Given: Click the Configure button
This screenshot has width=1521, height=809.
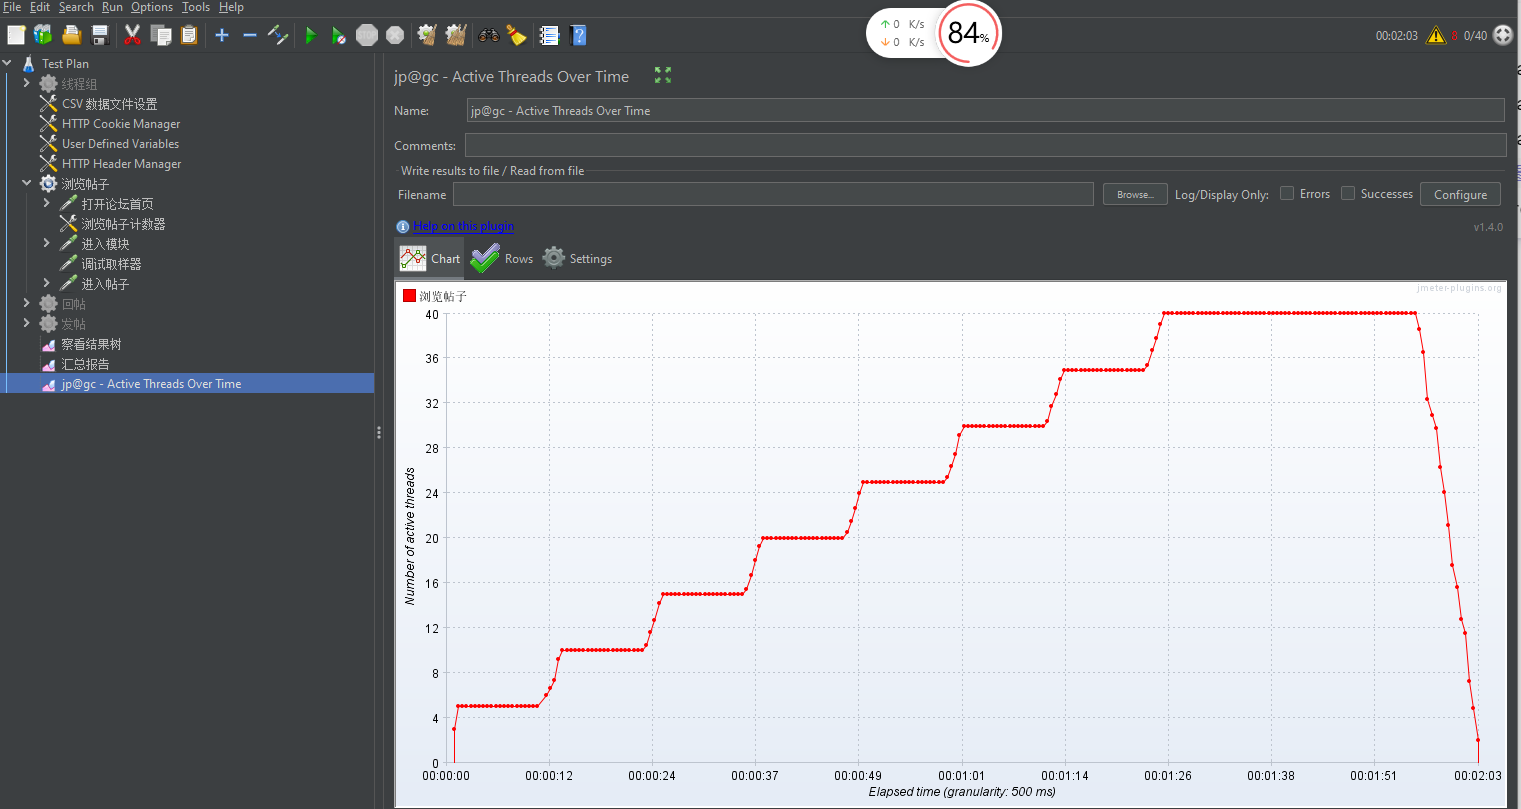Looking at the screenshot, I should [1460, 194].
